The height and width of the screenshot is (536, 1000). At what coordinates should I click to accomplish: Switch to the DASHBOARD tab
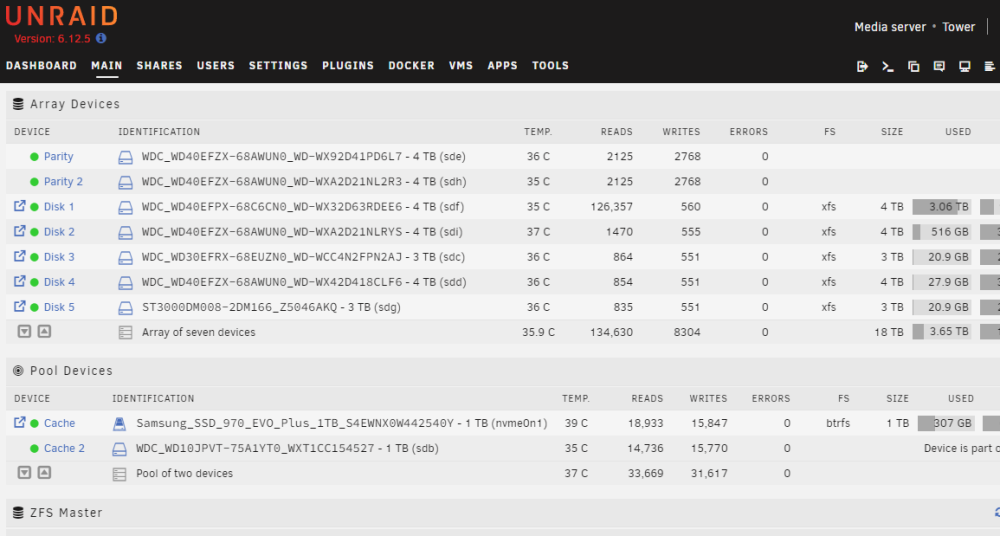click(x=41, y=66)
